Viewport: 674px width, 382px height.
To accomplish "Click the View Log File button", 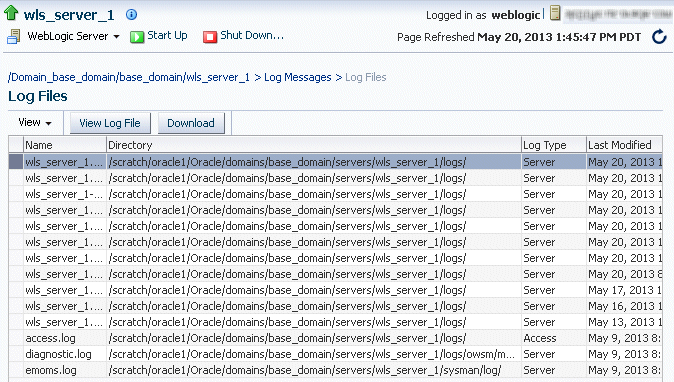I will point(110,123).
